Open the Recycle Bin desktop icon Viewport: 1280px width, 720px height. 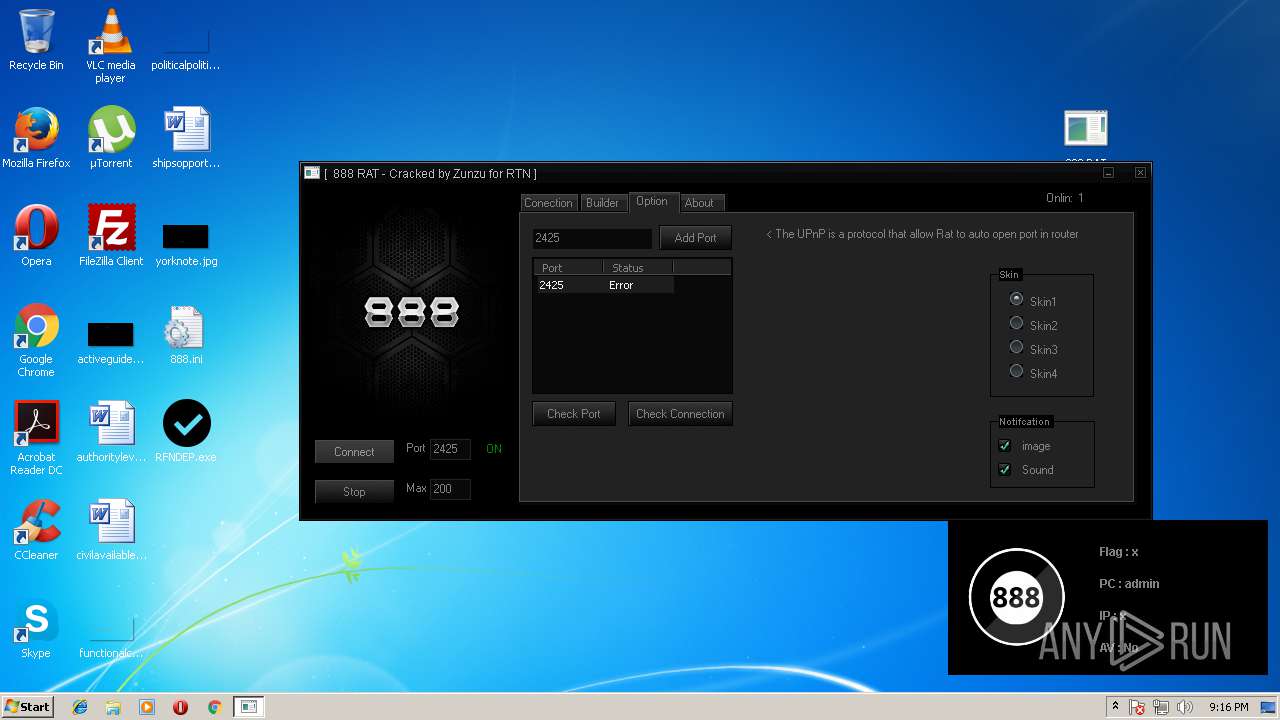coord(36,40)
